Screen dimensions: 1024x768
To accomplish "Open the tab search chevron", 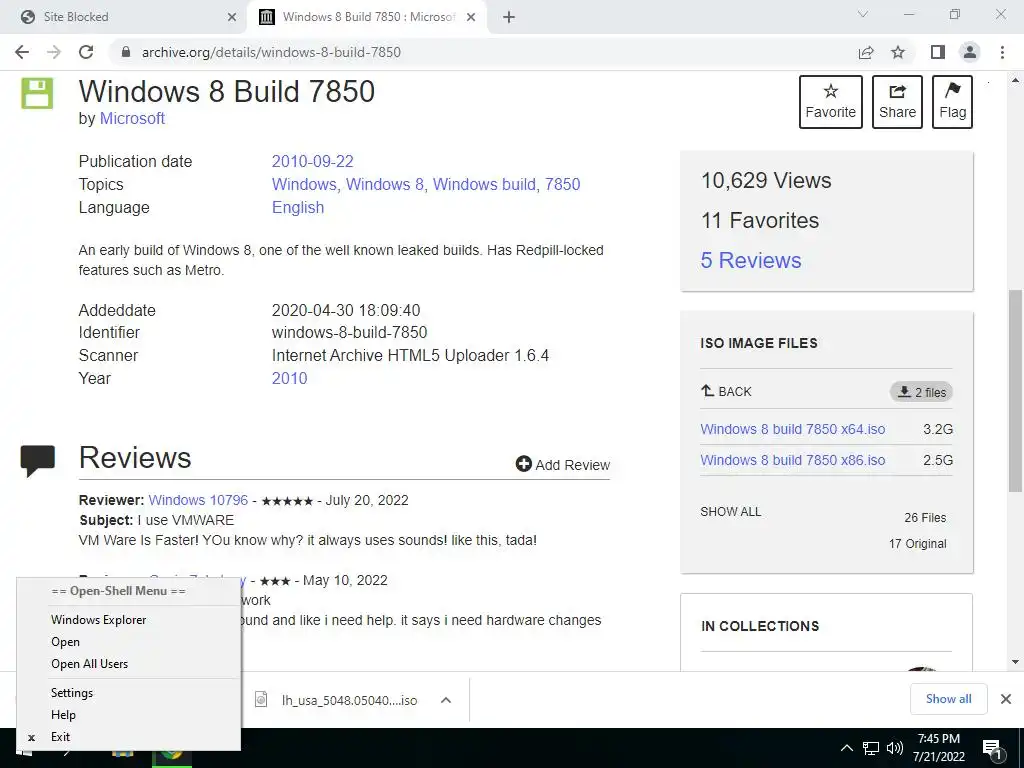I will (863, 14).
